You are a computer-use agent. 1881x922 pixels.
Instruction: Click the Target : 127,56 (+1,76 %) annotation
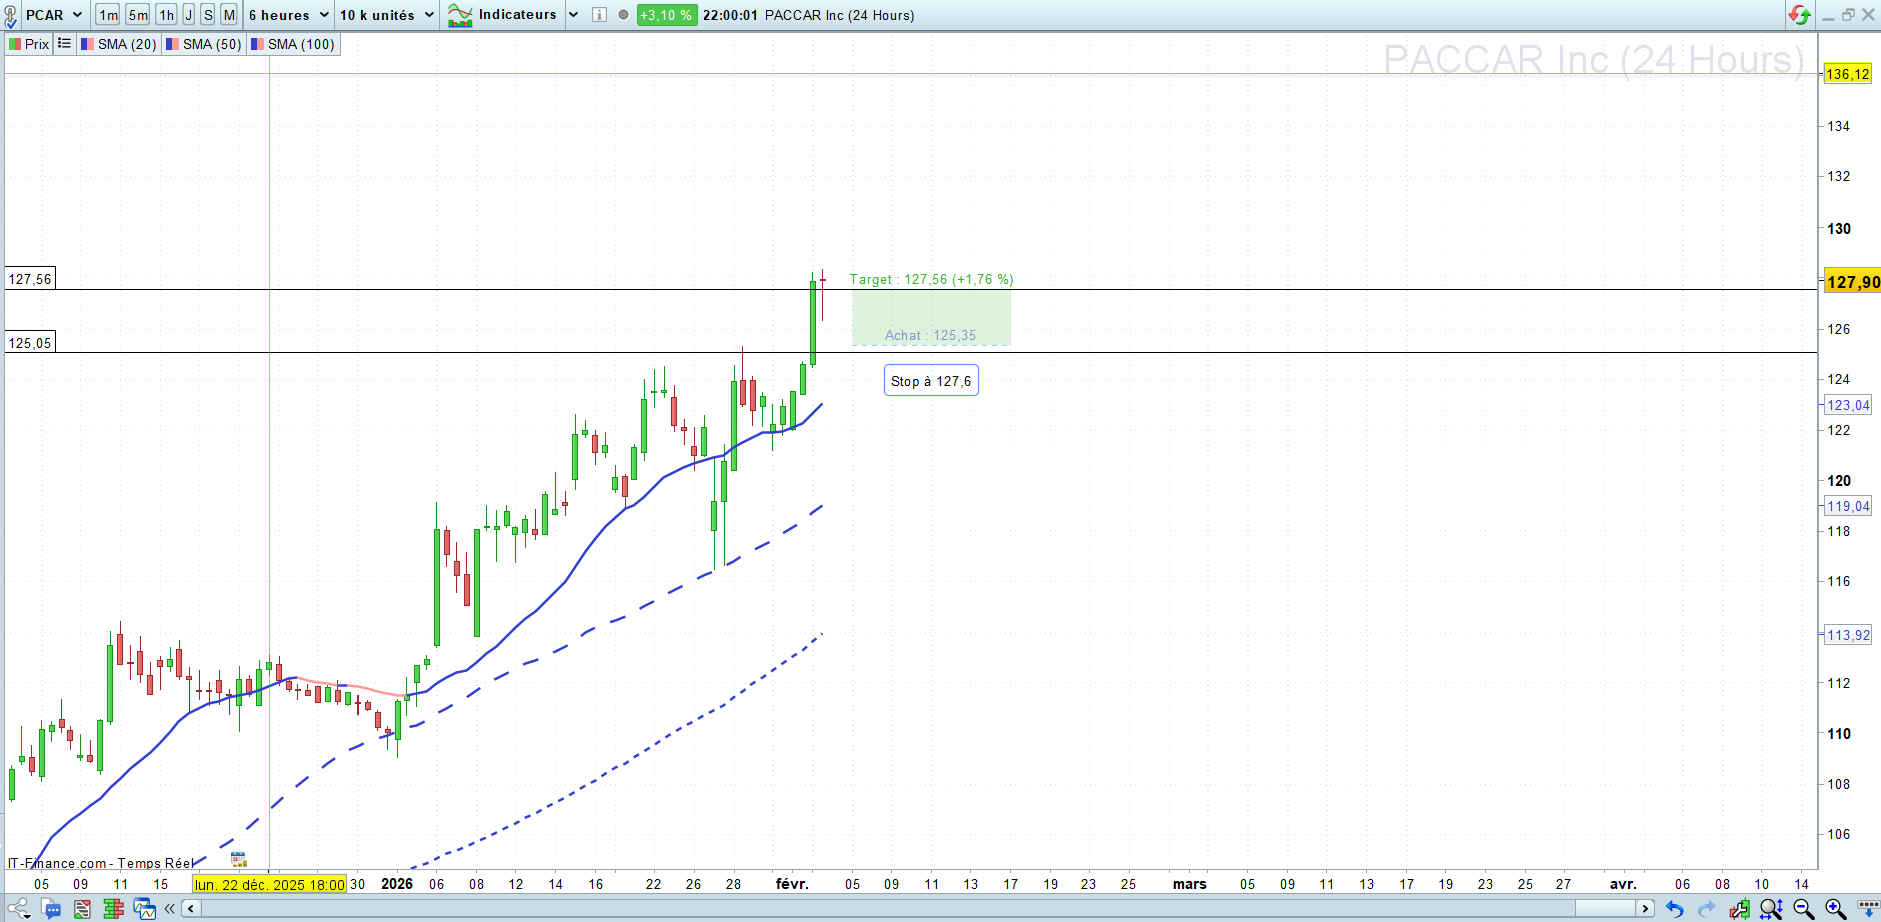pyautogui.click(x=931, y=279)
